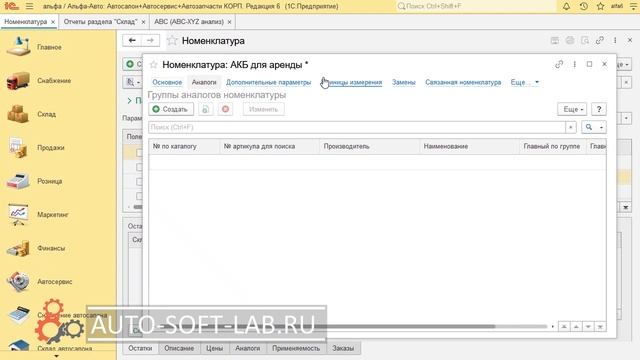Viewport: 640px width, 360px height.
Task: Open Розница cash register icon
Action: click(18, 181)
